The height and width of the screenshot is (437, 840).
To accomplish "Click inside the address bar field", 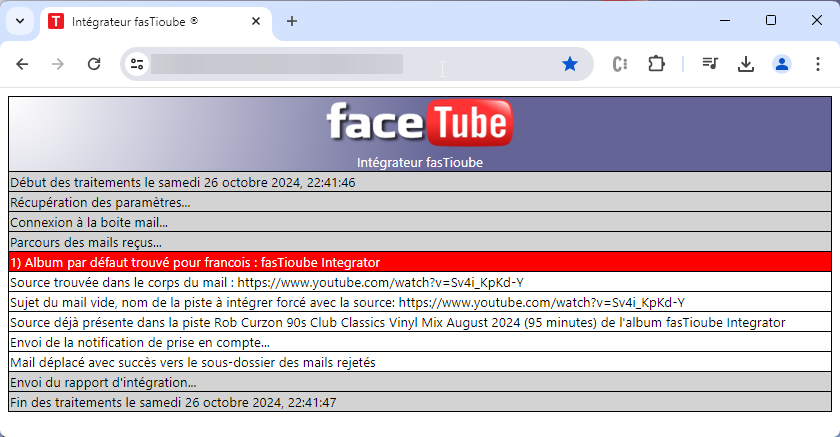I will click(x=350, y=64).
